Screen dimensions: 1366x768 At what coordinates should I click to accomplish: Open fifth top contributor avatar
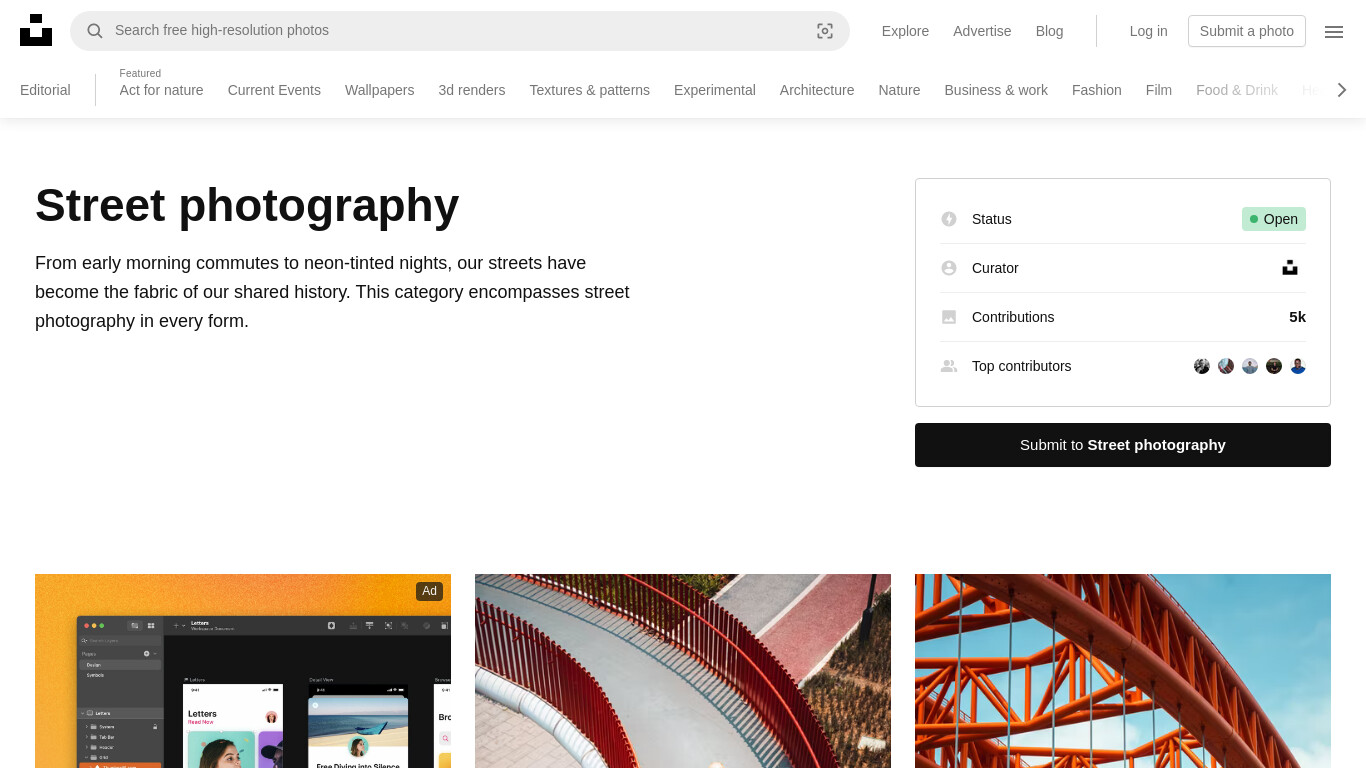[1298, 366]
